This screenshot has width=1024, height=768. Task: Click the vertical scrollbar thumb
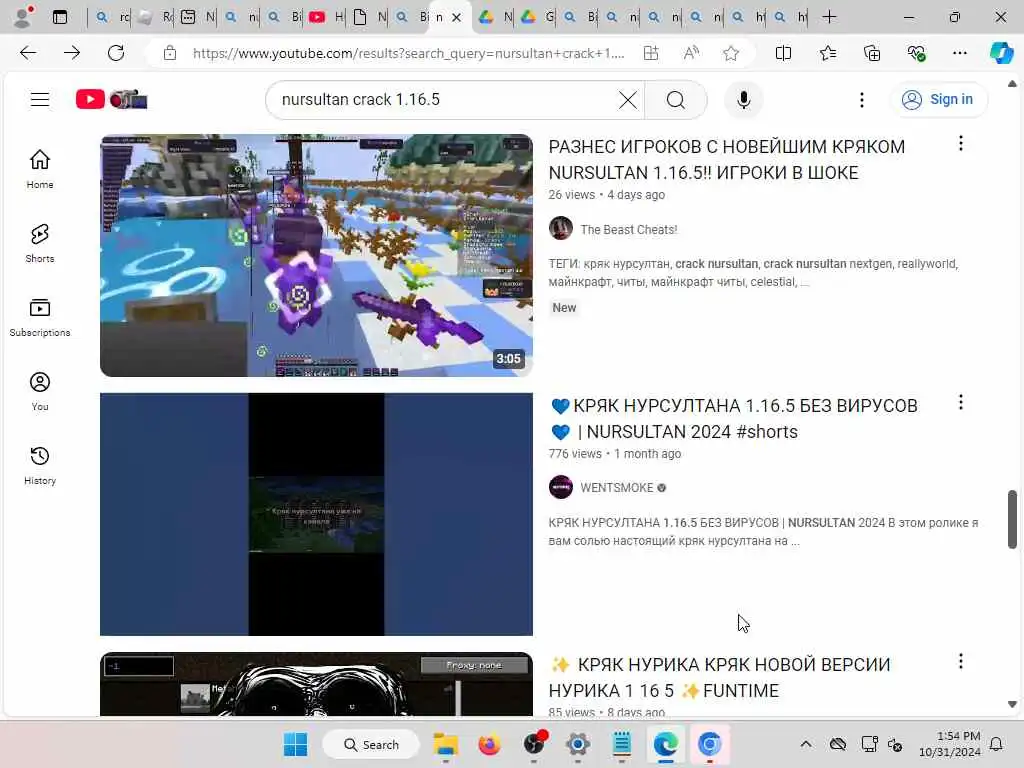coord(1012,519)
